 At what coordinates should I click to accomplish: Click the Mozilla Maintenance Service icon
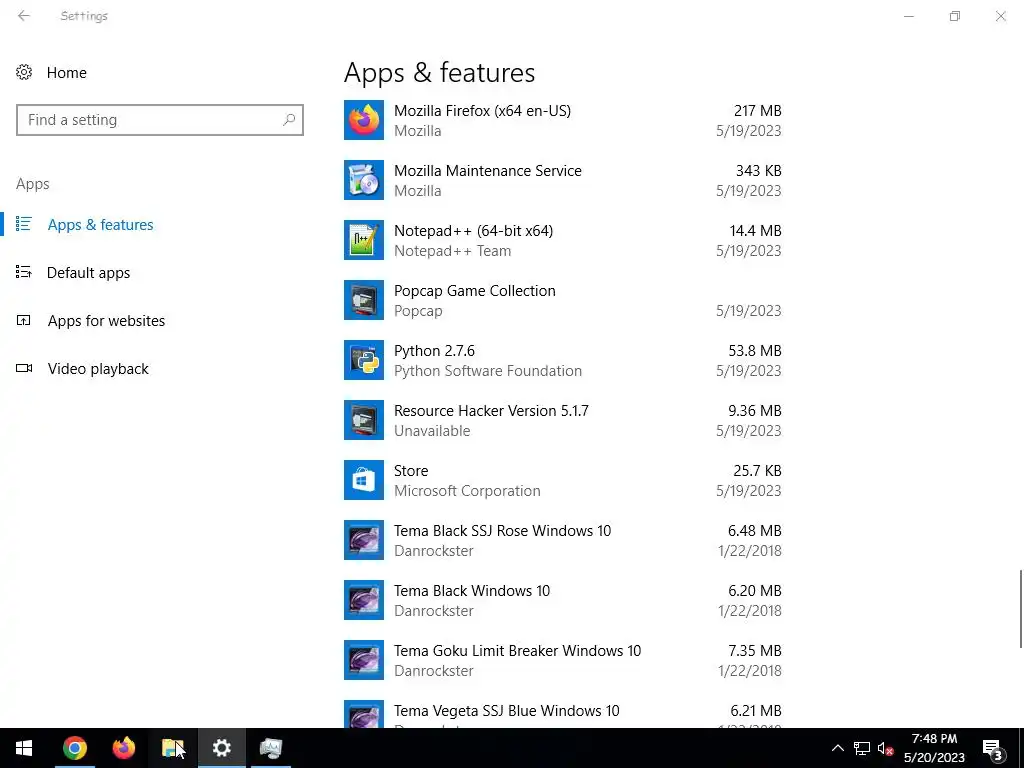coord(364,180)
